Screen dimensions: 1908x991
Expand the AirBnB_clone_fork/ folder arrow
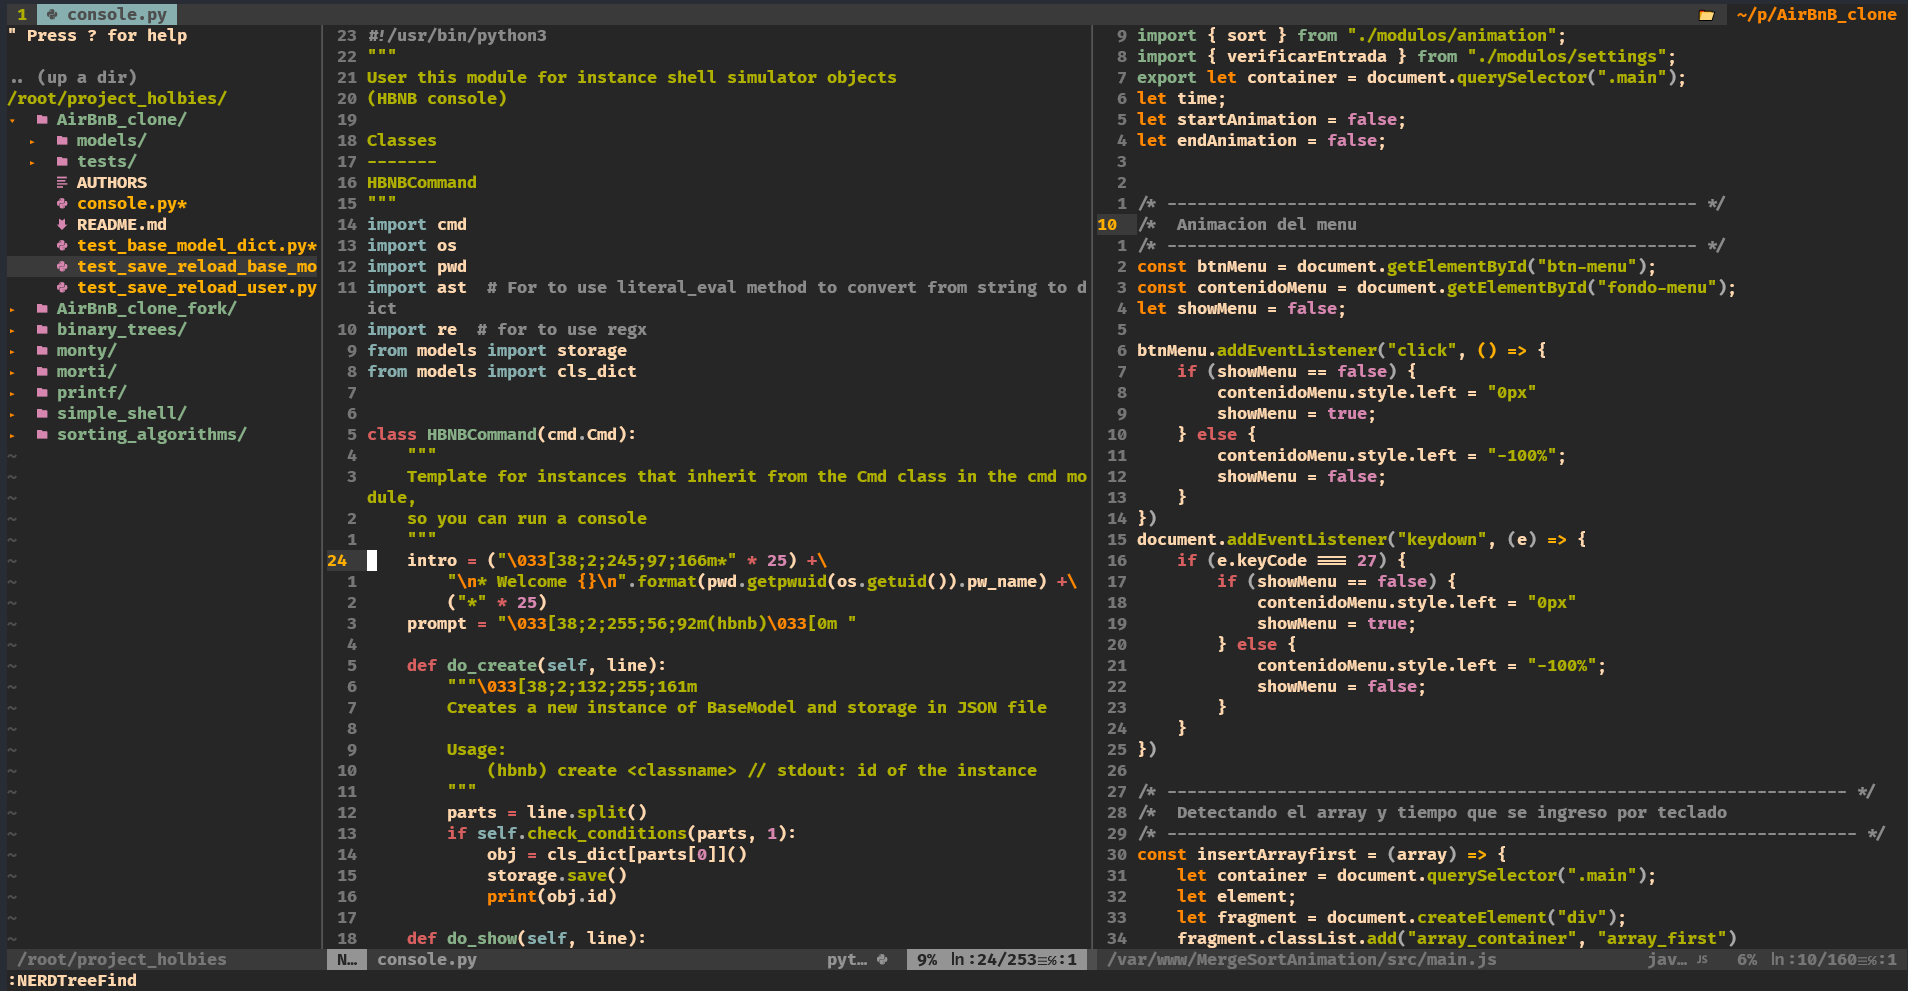(x=12, y=309)
